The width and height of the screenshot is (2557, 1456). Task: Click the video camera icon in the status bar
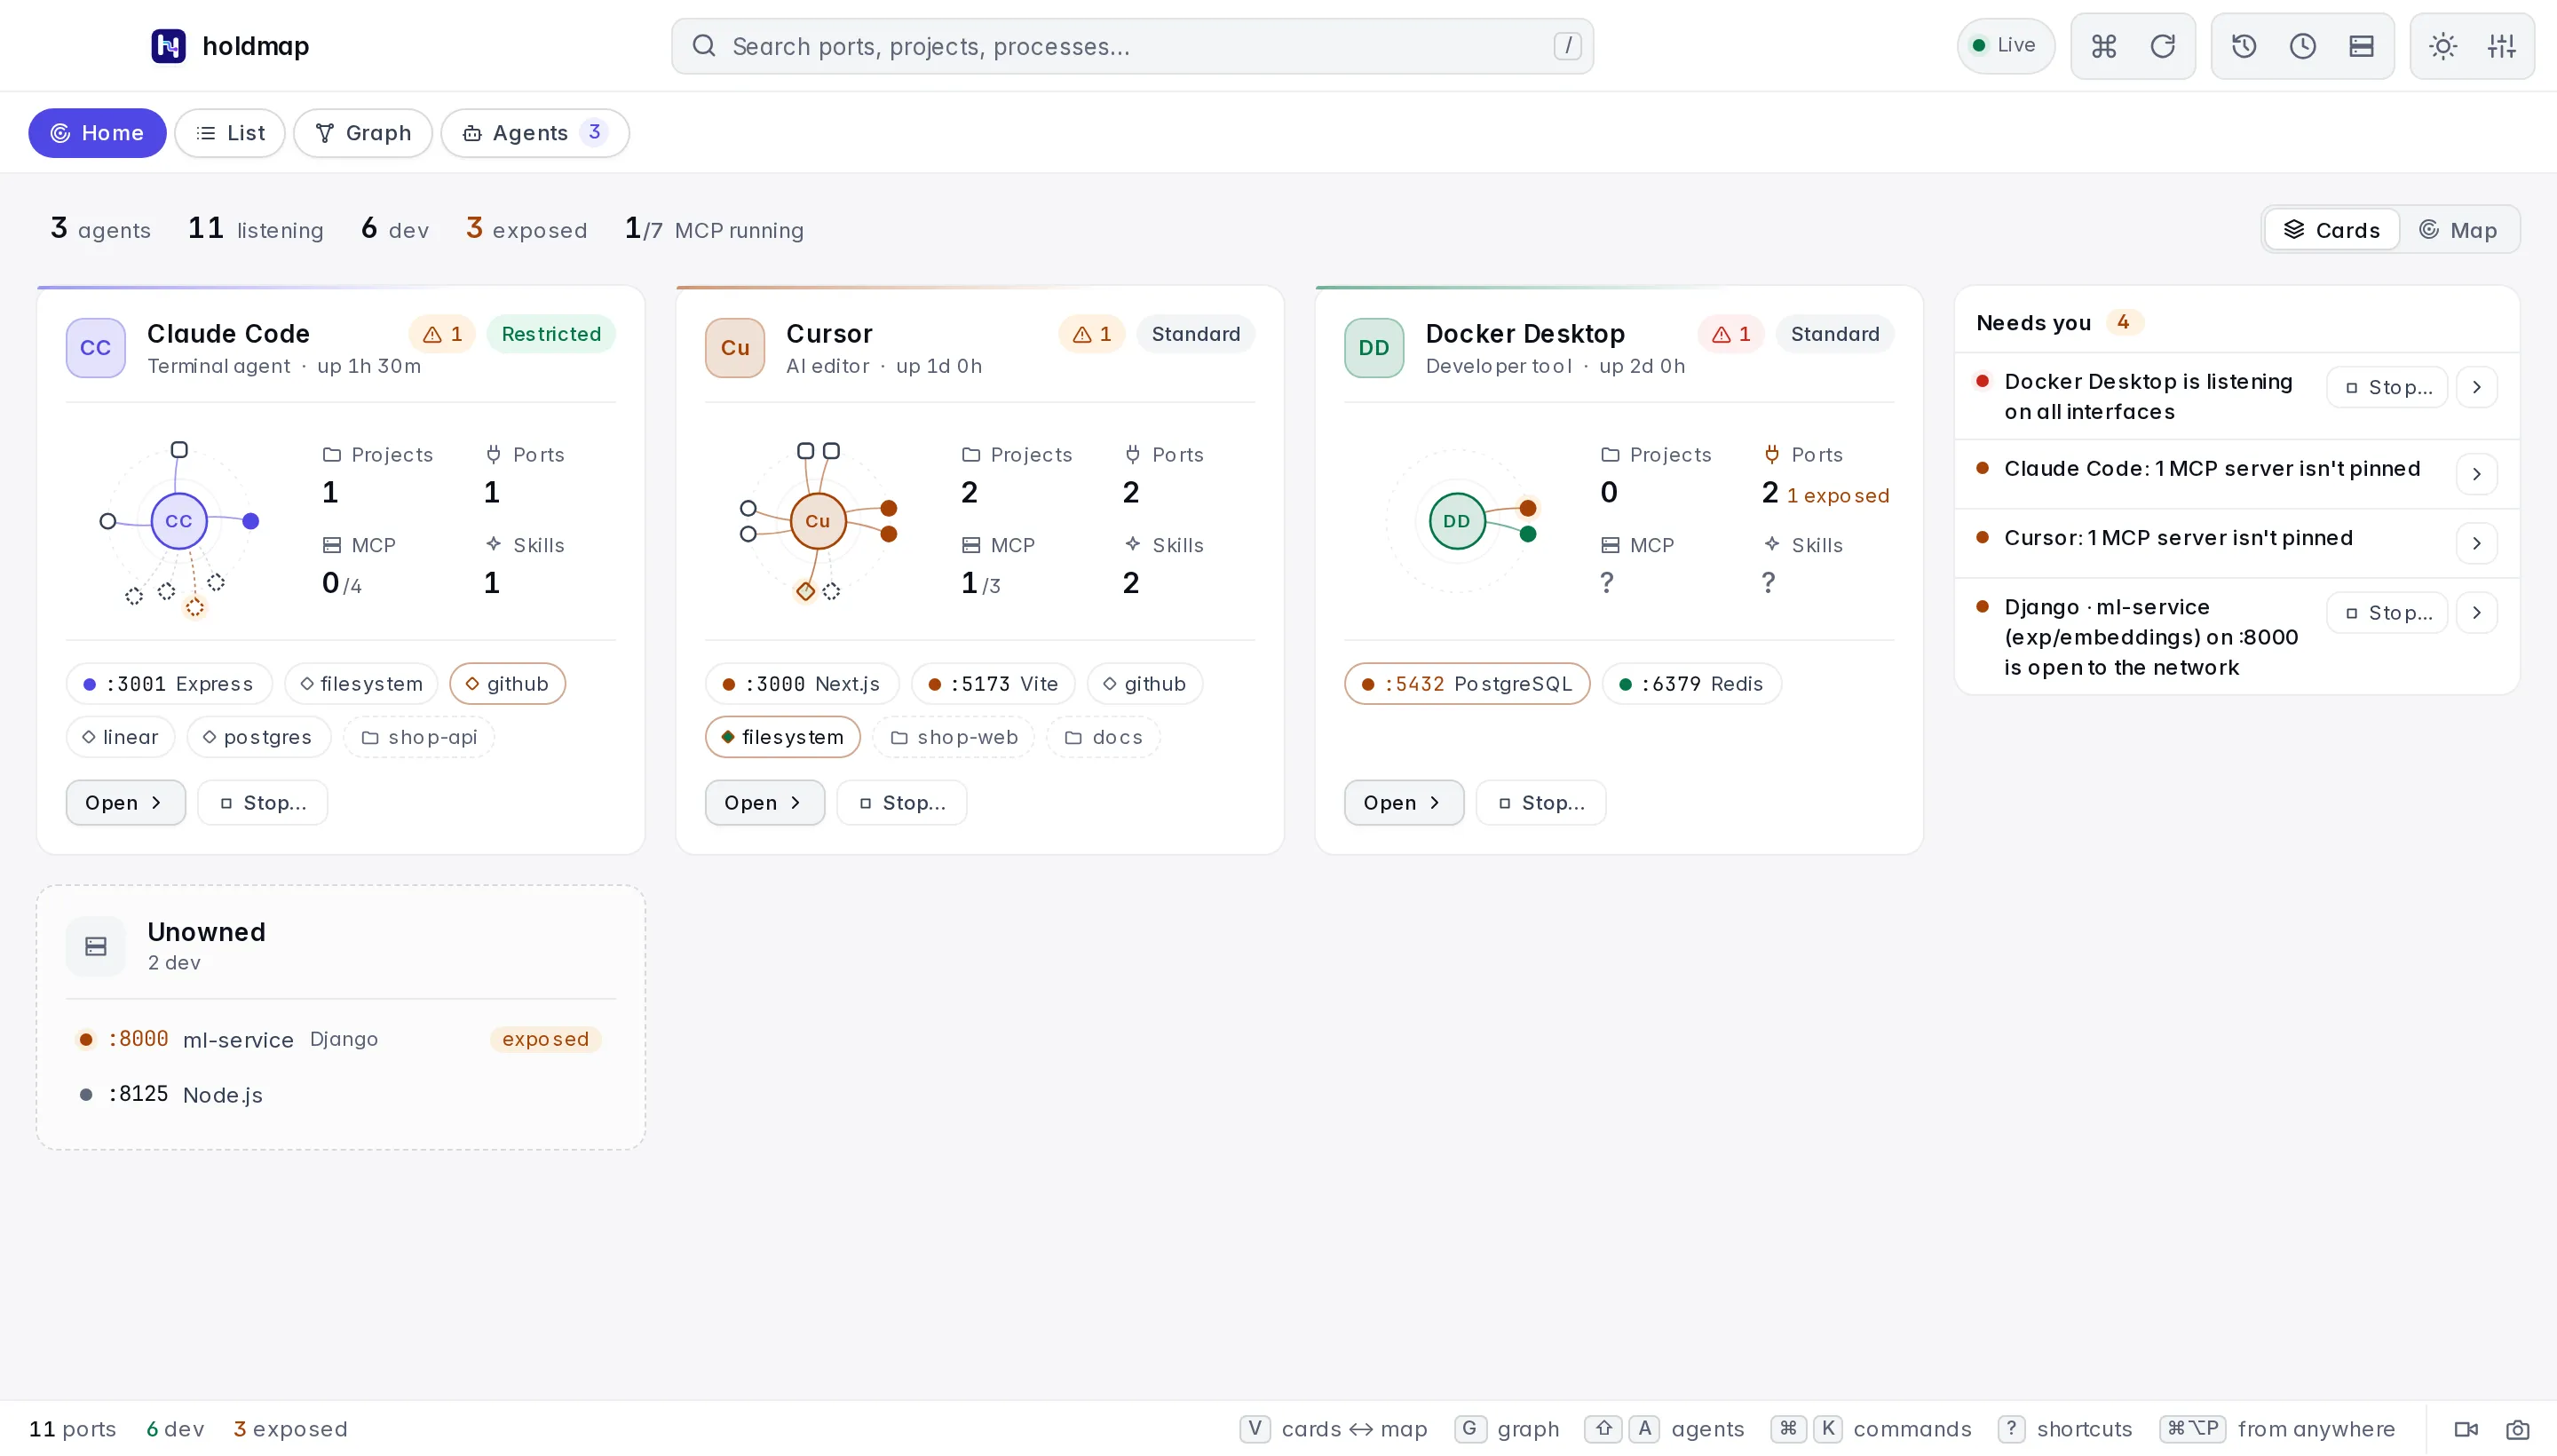tap(2466, 1429)
